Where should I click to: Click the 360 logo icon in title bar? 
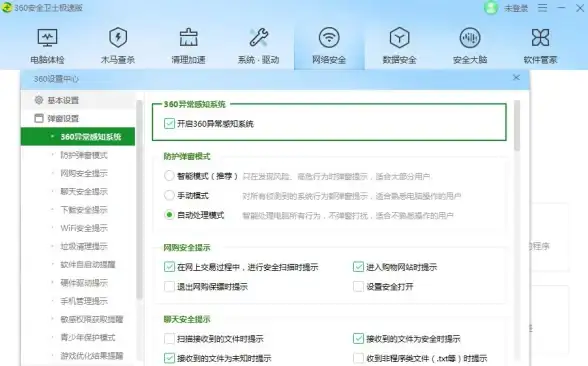[x=6, y=8]
